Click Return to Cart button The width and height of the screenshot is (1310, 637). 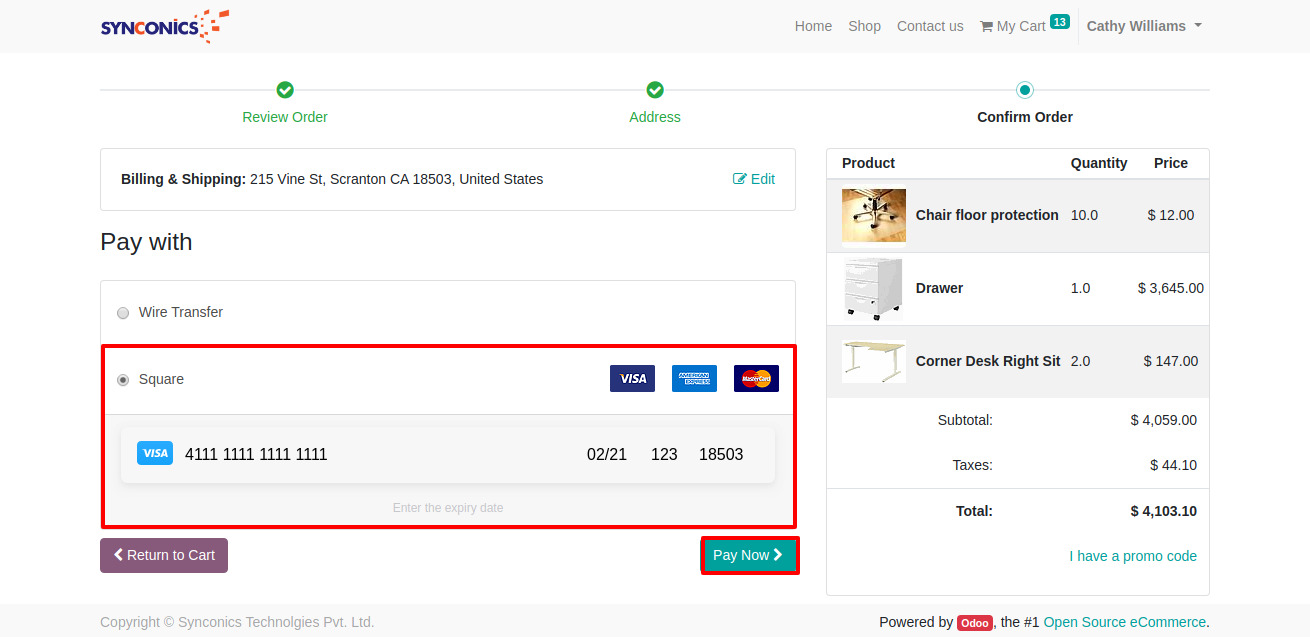click(x=164, y=556)
